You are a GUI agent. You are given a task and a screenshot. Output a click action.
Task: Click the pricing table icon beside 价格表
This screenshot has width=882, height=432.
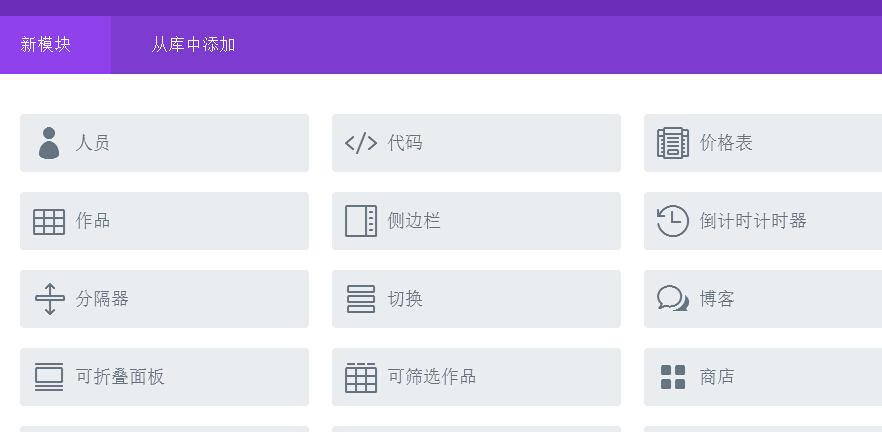(673, 143)
